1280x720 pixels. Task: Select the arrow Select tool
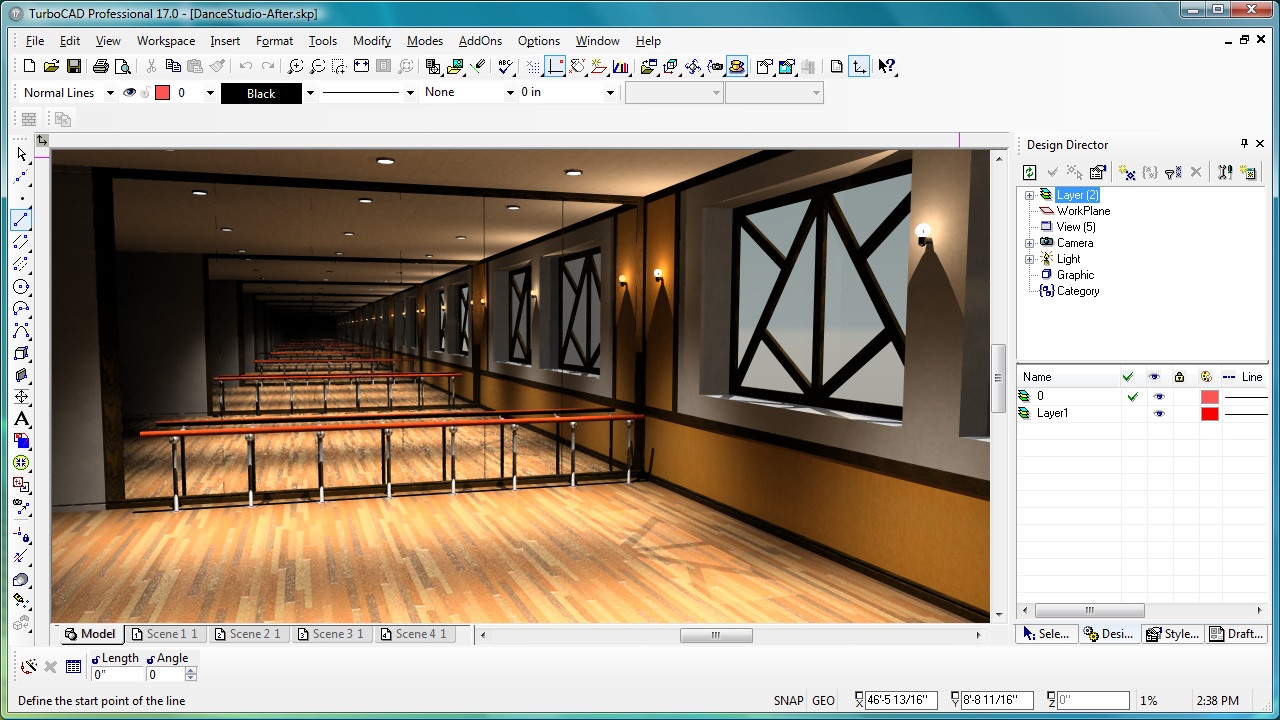click(x=22, y=154)
